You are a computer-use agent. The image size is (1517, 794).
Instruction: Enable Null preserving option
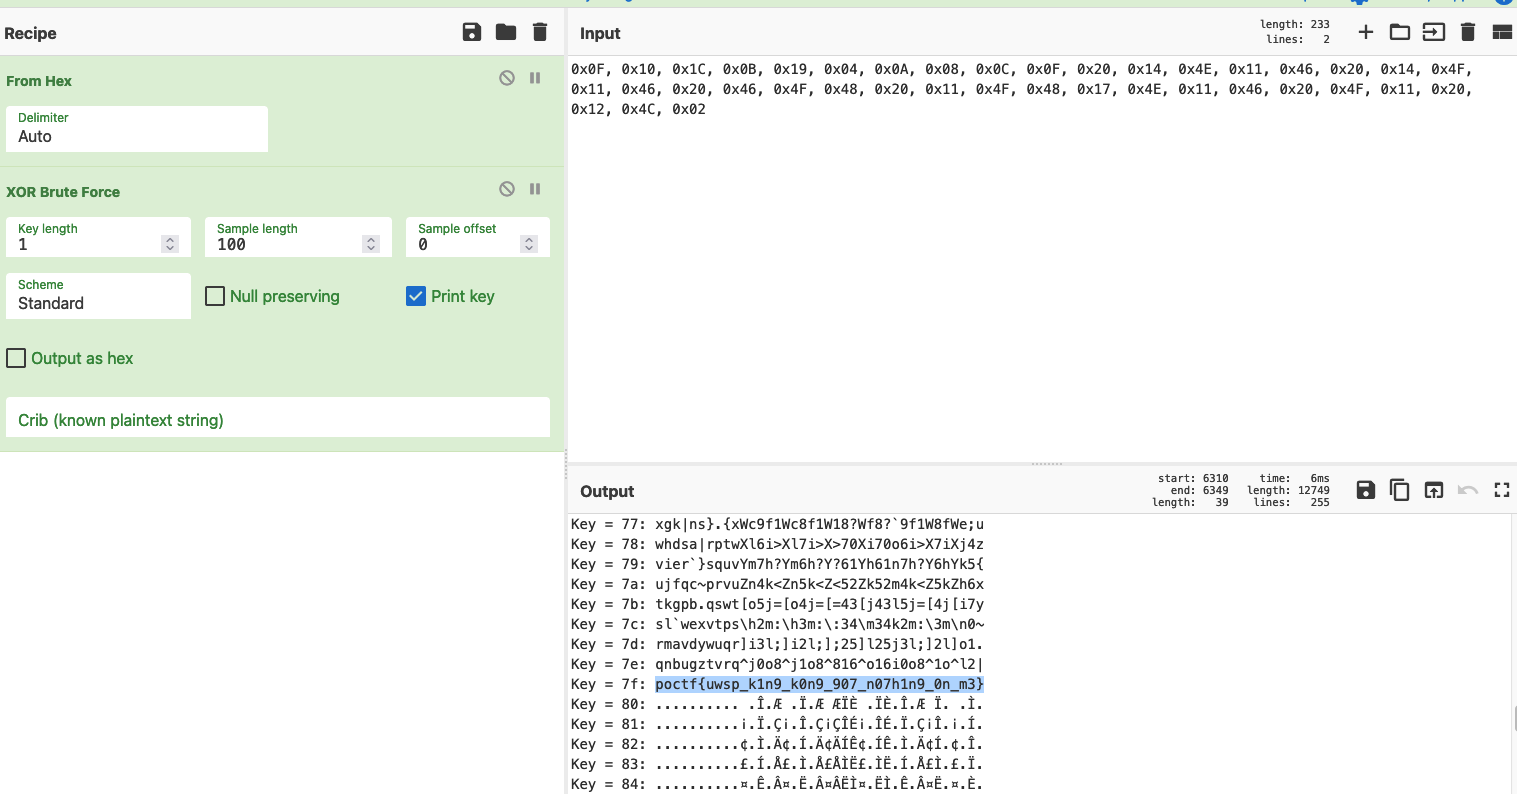coord(214,296)
